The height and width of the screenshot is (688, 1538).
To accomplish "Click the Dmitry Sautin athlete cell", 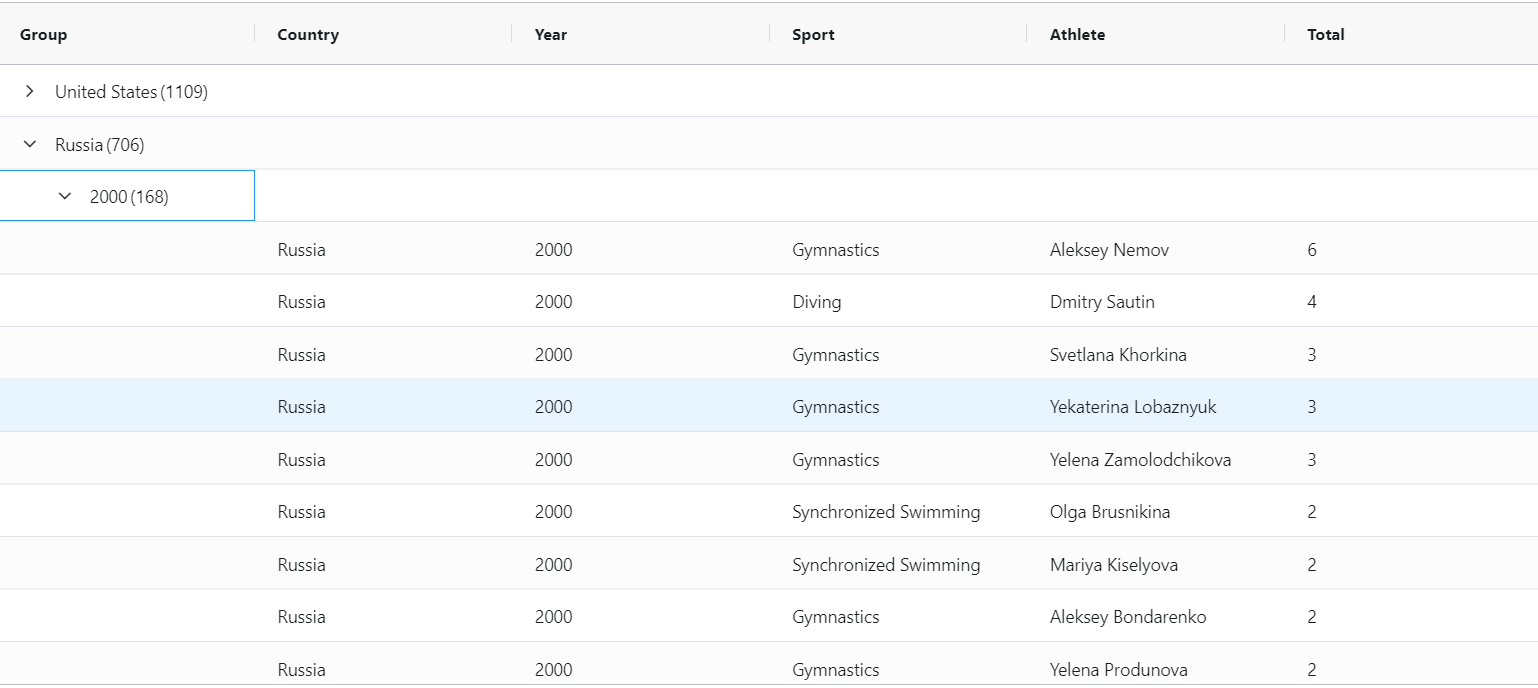I will point(1102,302).
